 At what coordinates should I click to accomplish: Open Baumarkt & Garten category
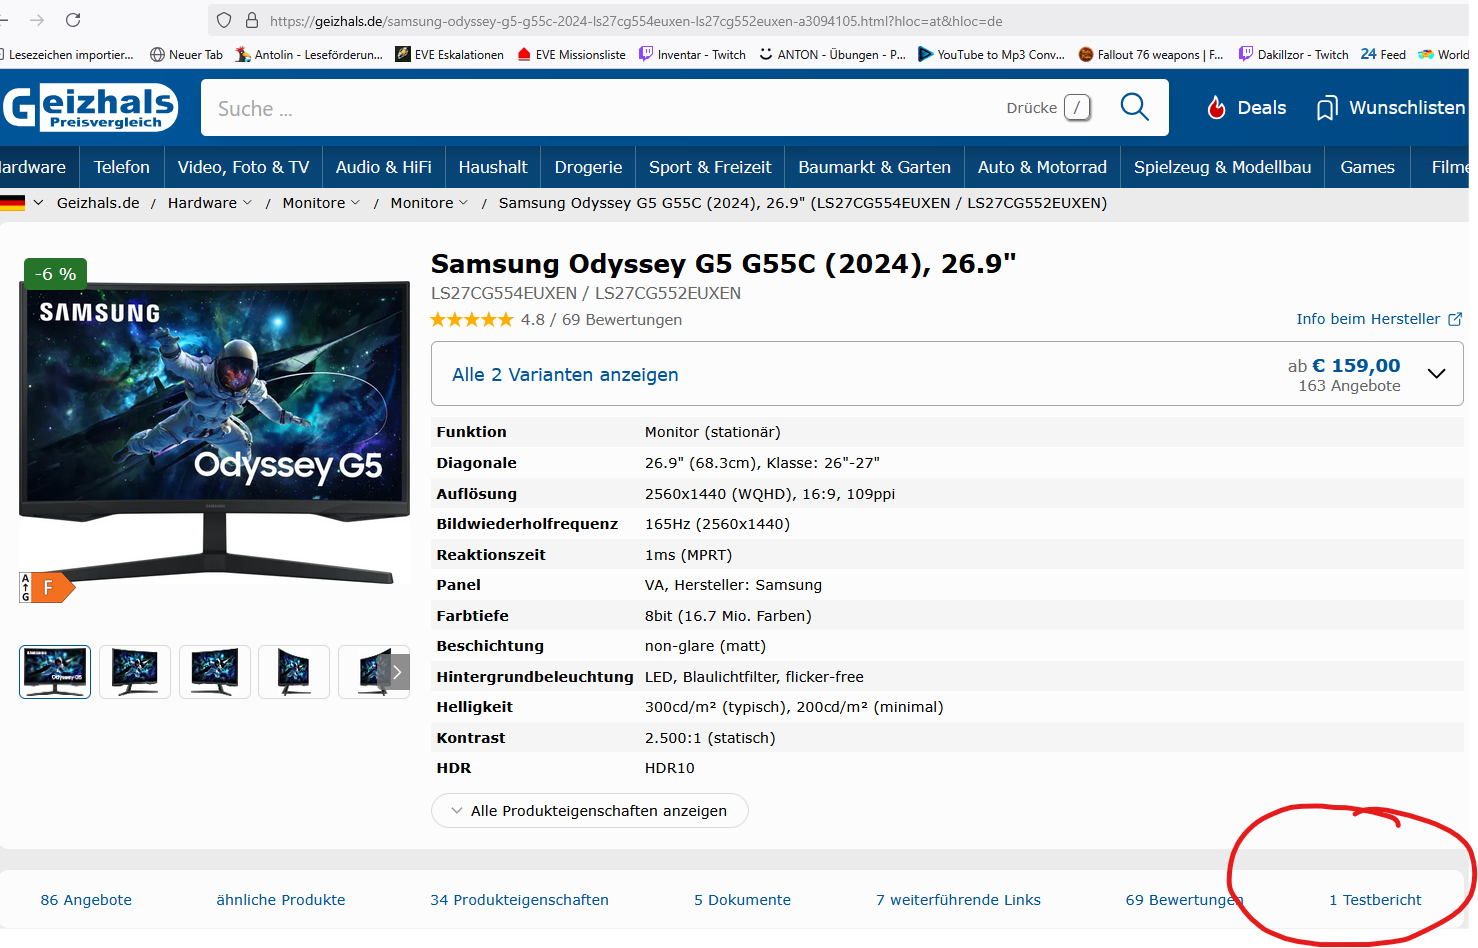(x=874, y=167)
